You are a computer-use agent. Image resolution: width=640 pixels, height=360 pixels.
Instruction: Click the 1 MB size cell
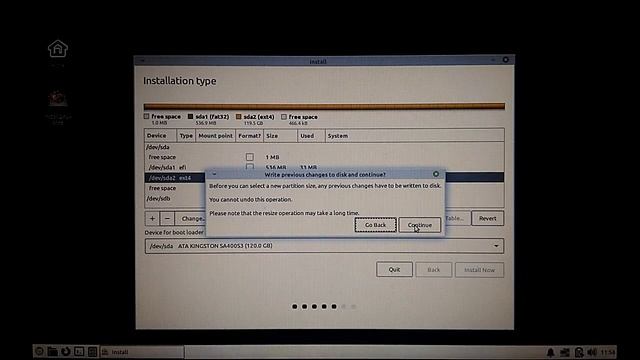tap(272, 157)
